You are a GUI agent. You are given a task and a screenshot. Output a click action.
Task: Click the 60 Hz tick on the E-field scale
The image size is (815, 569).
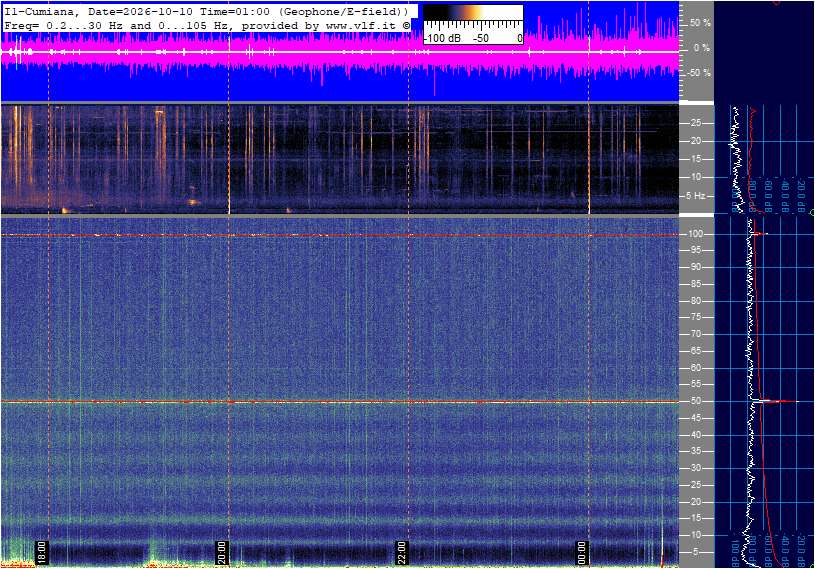tap(695, 368)
